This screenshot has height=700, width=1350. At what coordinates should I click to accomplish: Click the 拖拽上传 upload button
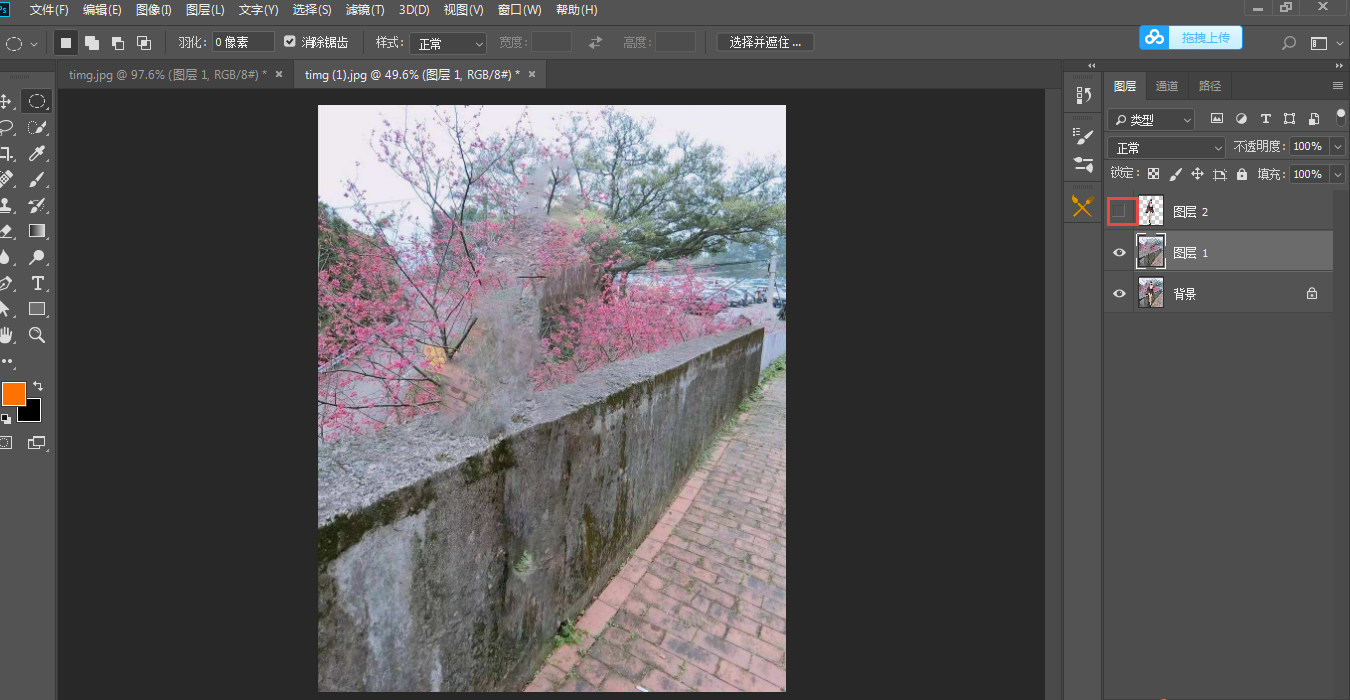click(1191, 38)
